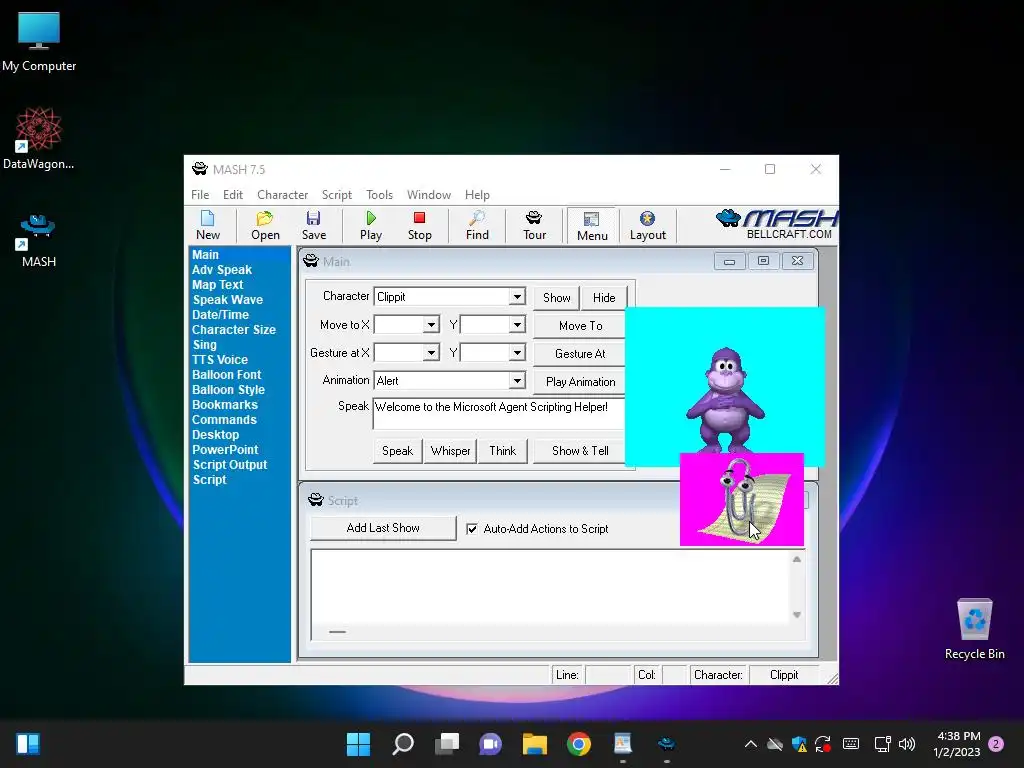Screen dimensions: 1024x768
Task: Select Script Output in the sidebar
Action: tap(229, 465)
